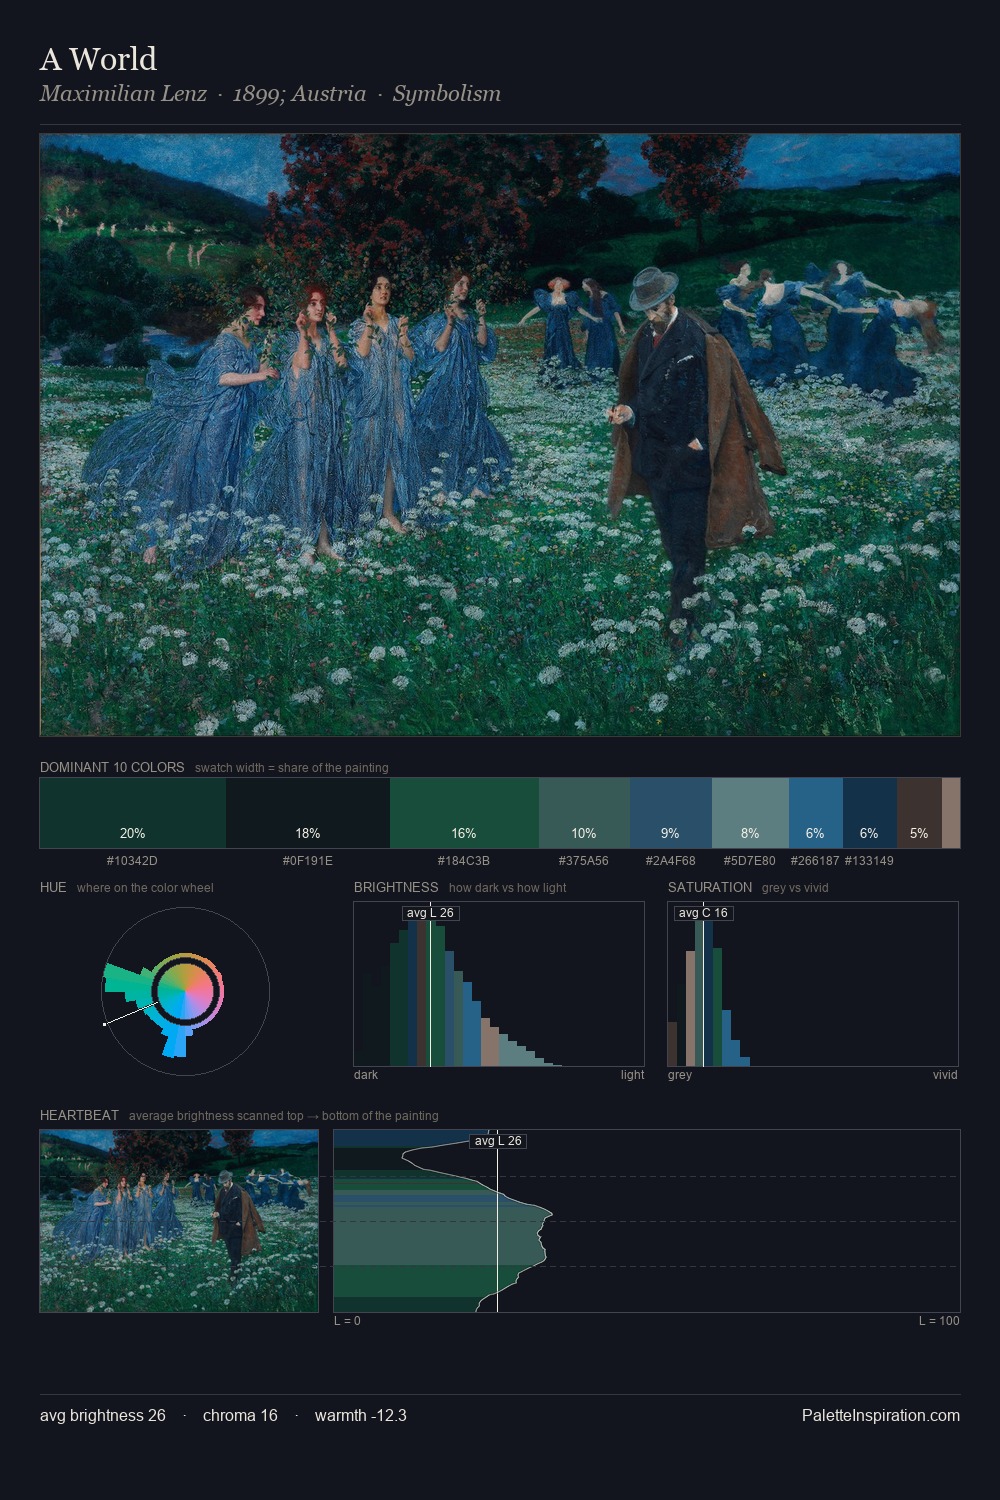The width and height of the screenshot is (1000, 1500).
Task: Click the brightness histogram chart
Action: [499, 984]
